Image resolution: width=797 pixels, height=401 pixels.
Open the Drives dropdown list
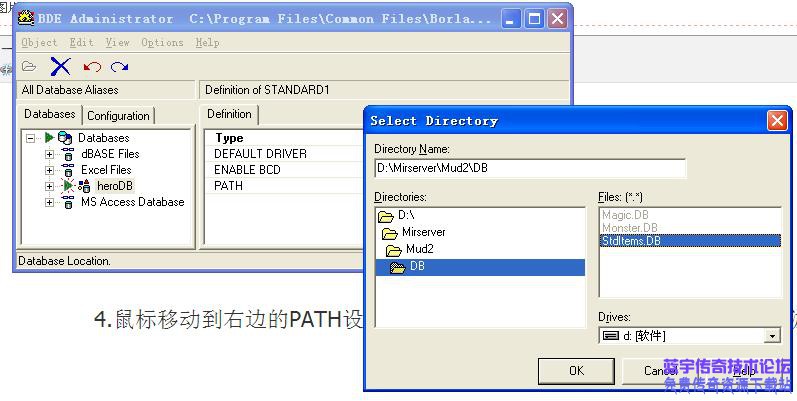point(772,336)
